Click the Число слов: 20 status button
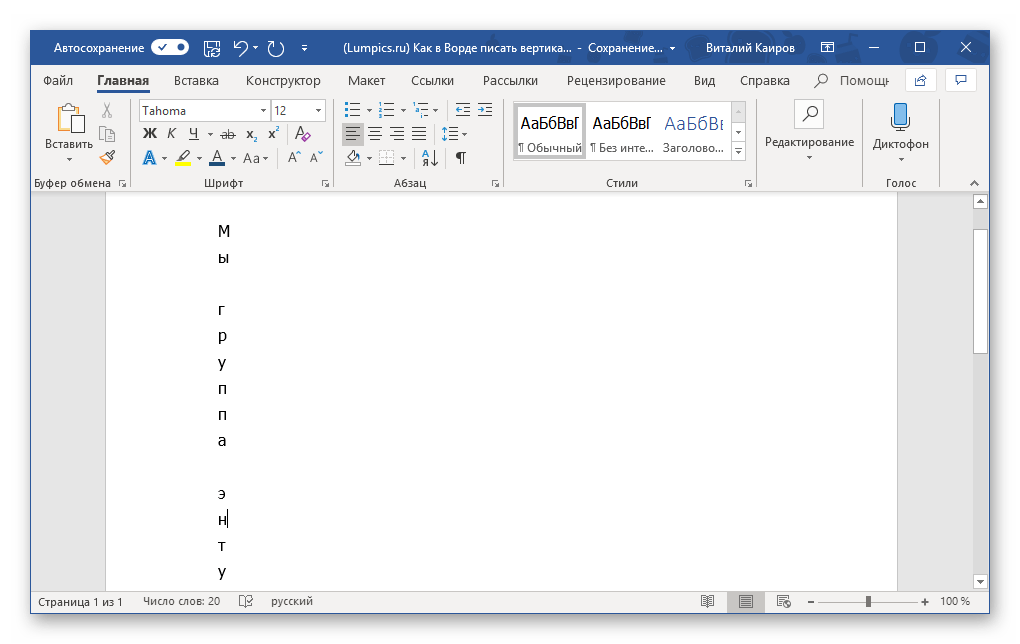 click(181, 602)
